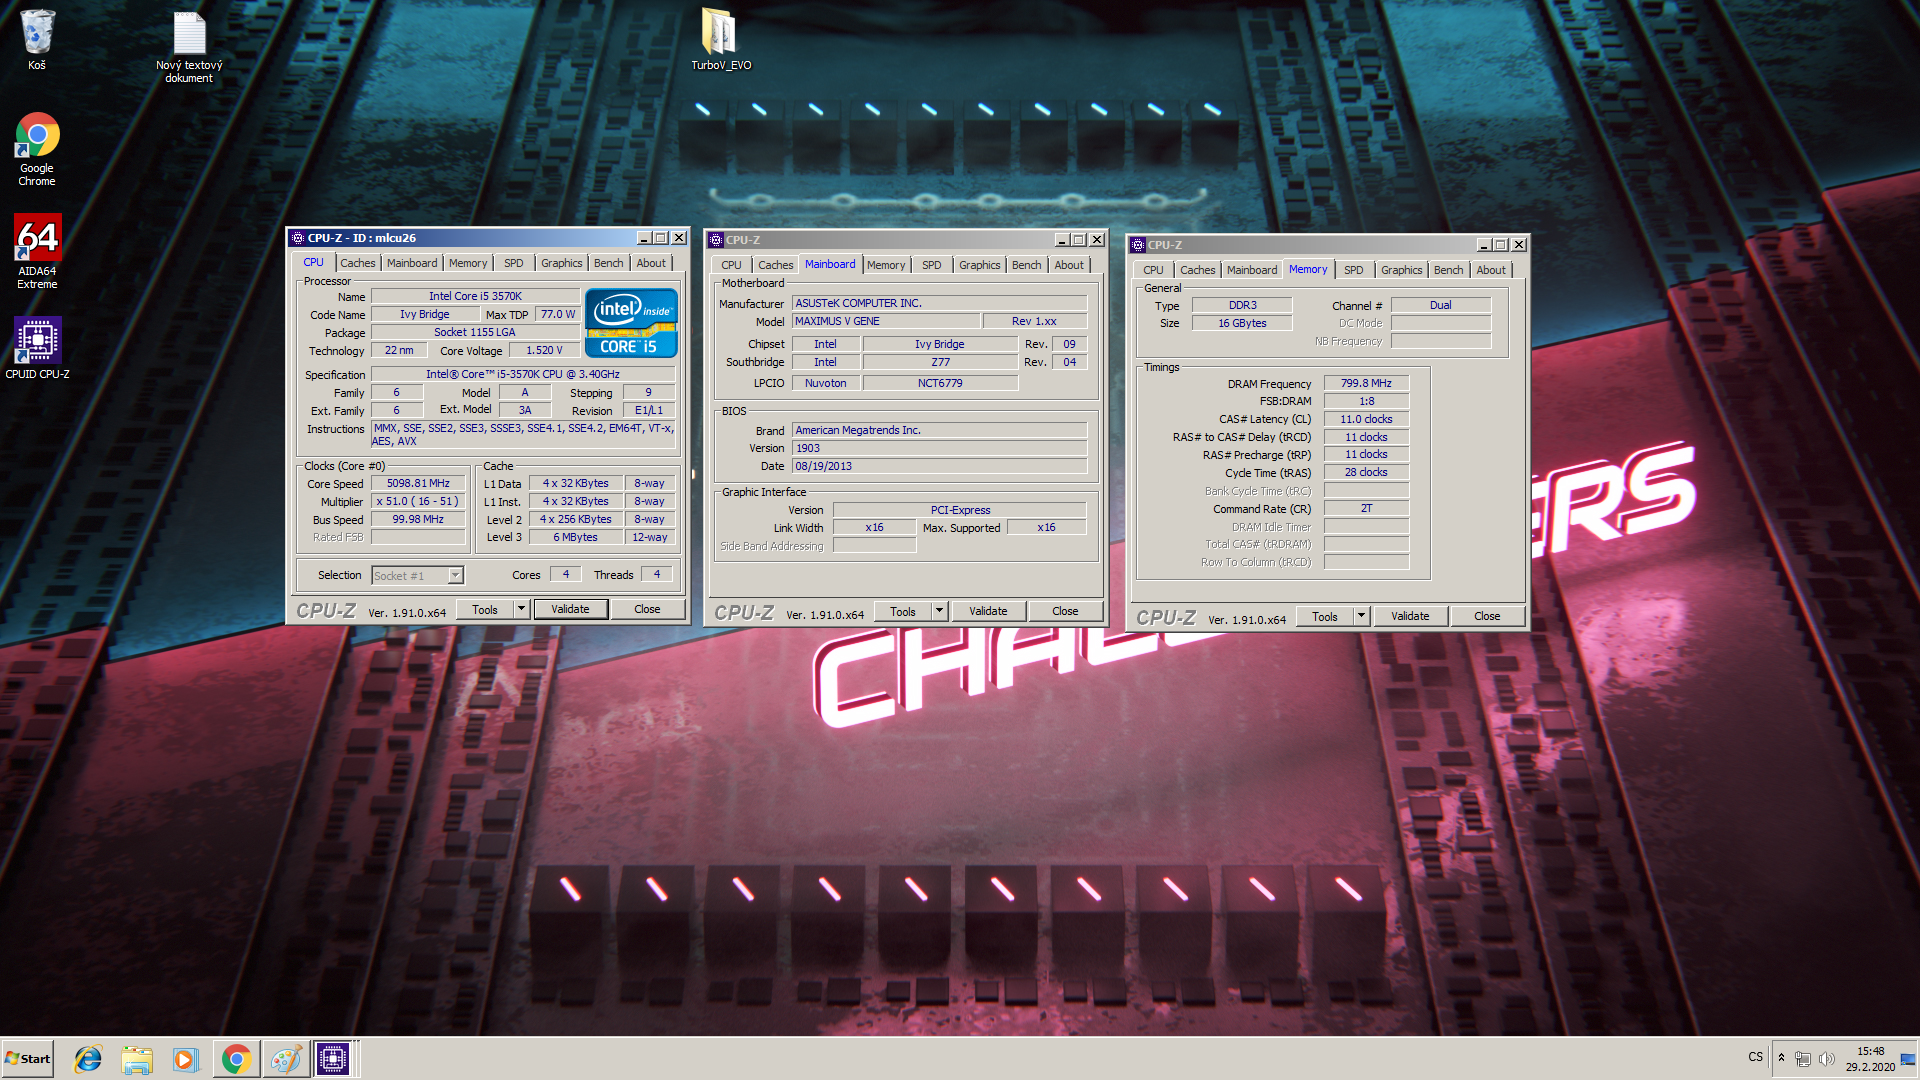
Task: Show hidden tray icons arrow
Action: (x=1781, y=1058)
